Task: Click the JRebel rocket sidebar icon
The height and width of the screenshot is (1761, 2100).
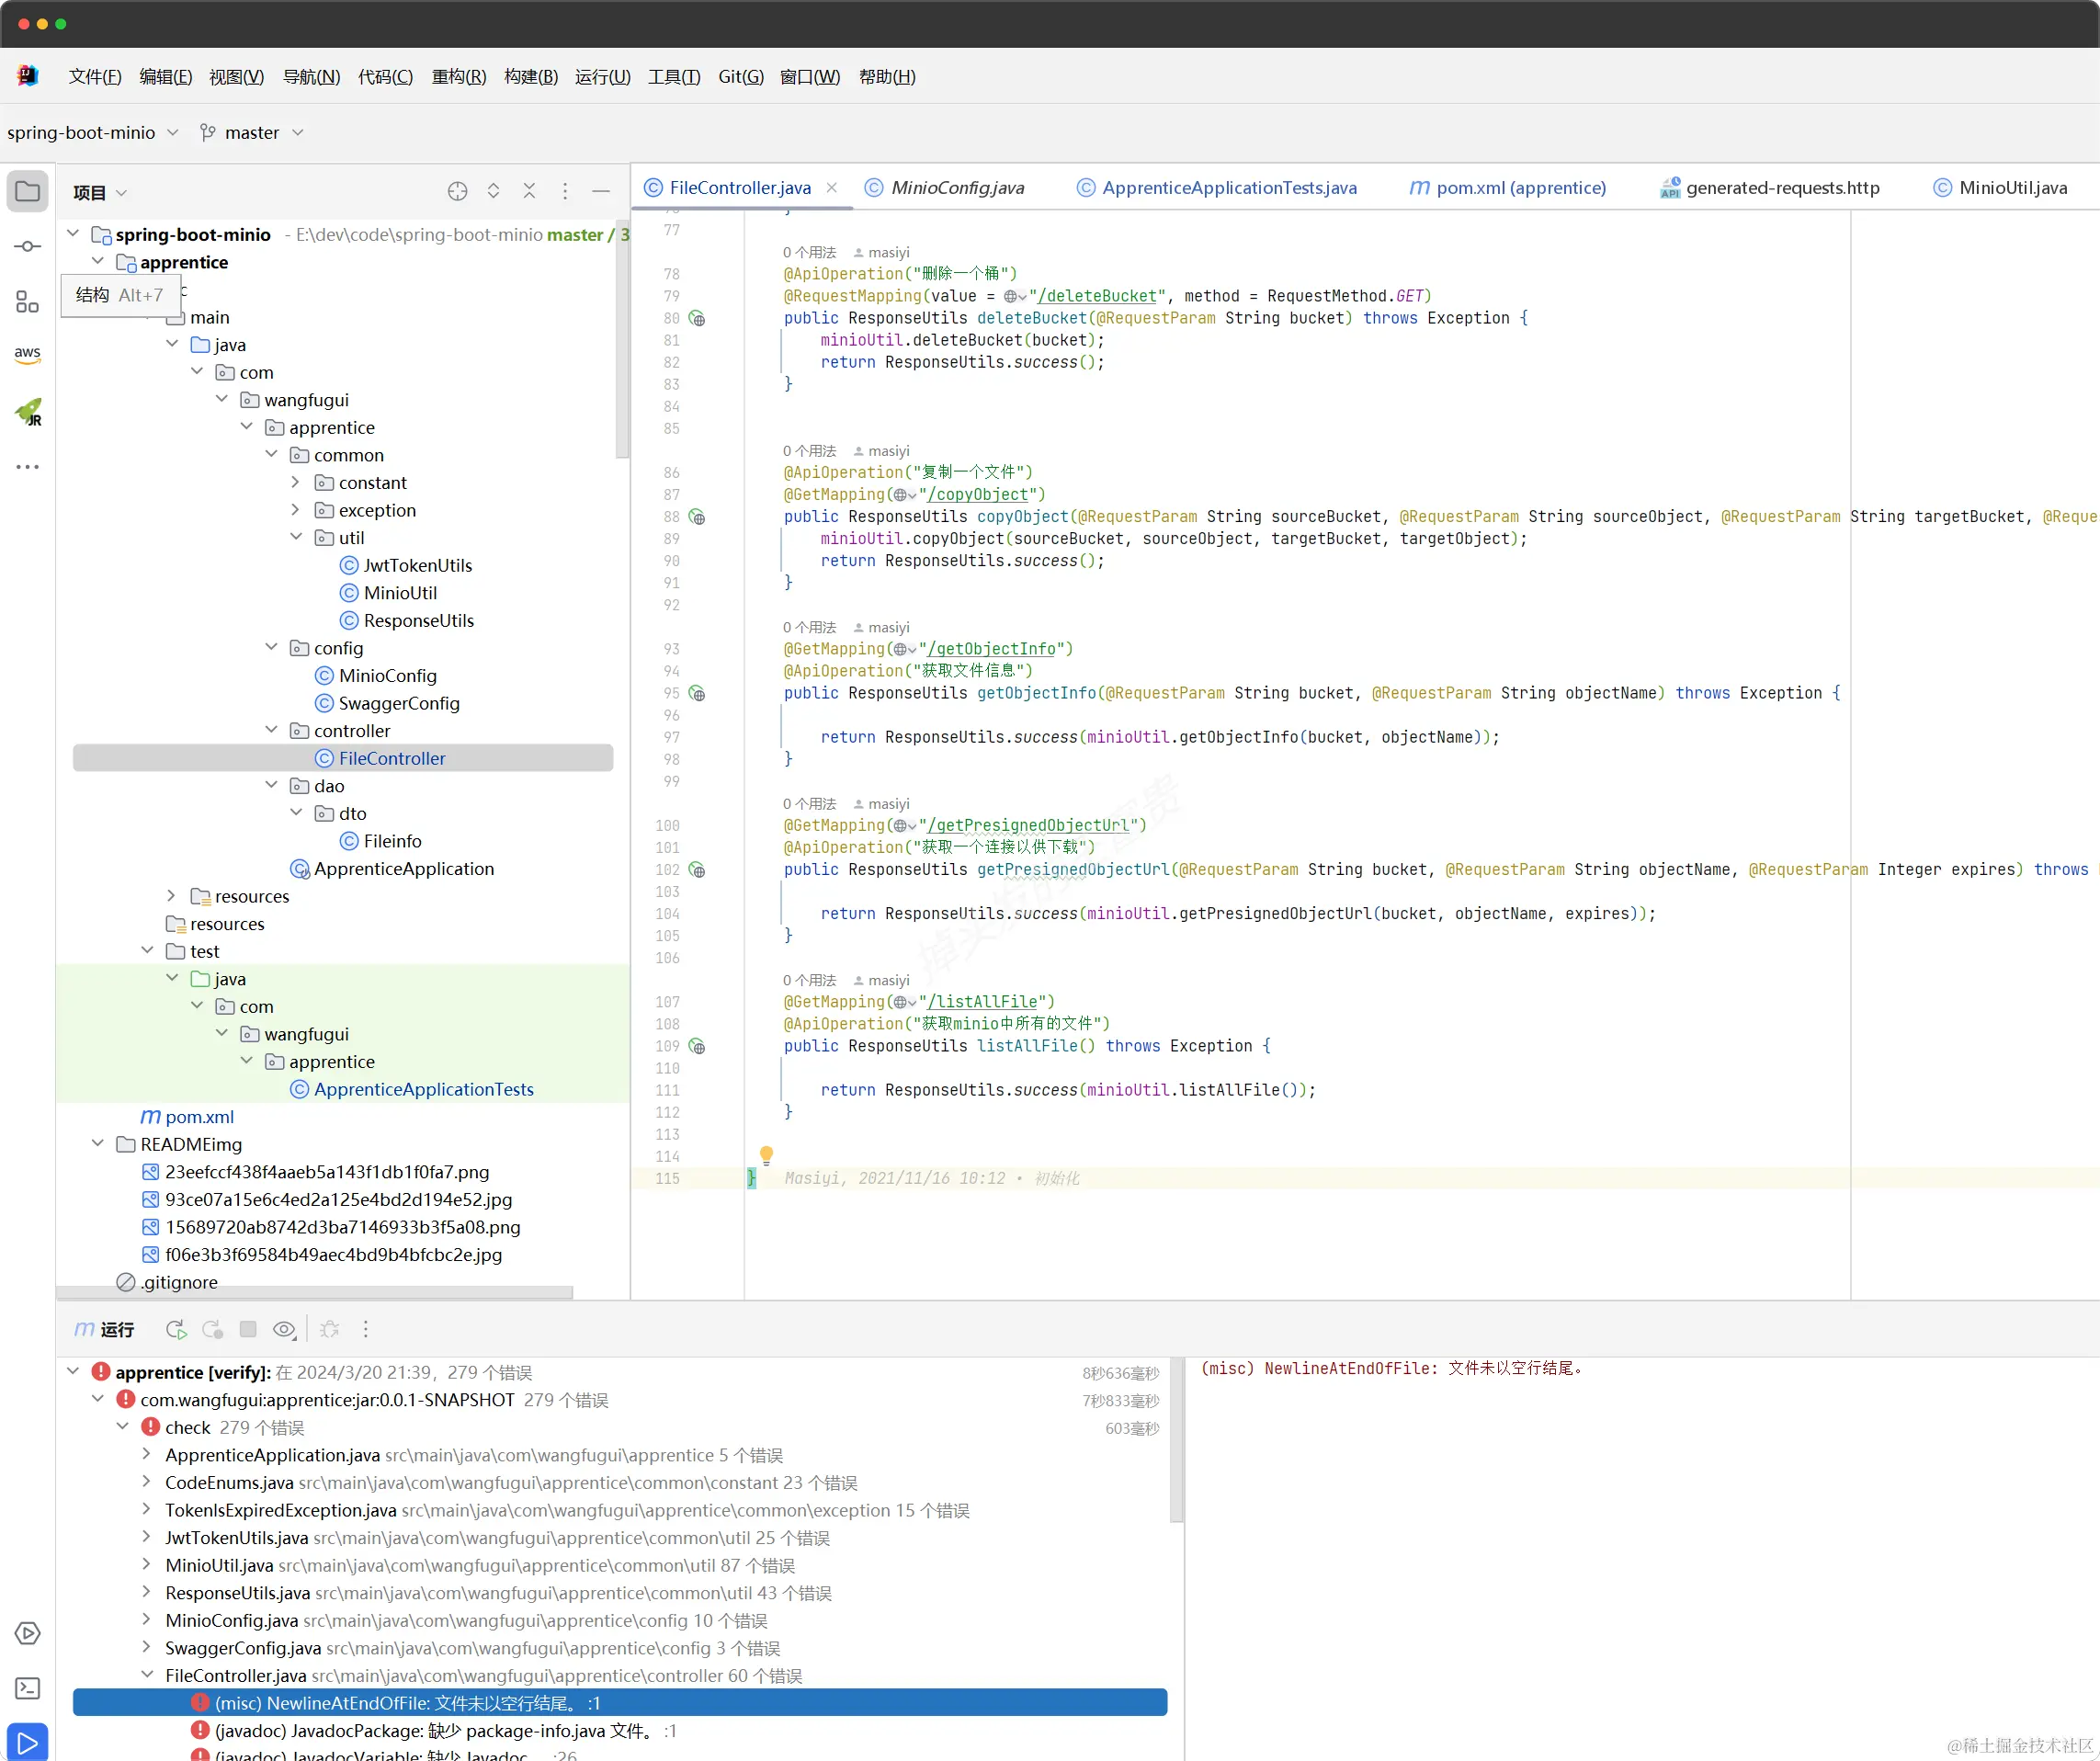Action: [x=28, y=411]
